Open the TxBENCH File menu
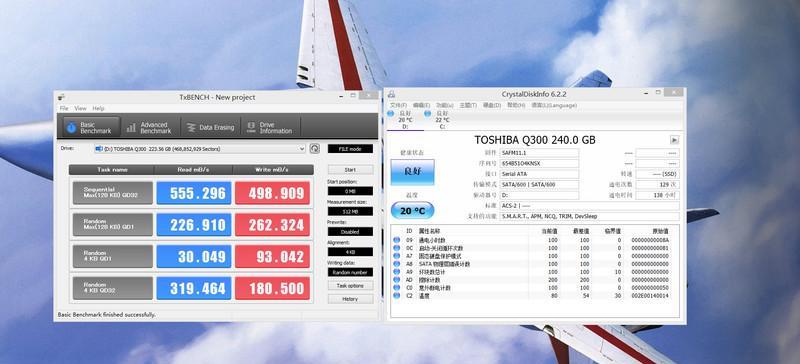This screenshot has width=800, height=364. click(64, 108)
